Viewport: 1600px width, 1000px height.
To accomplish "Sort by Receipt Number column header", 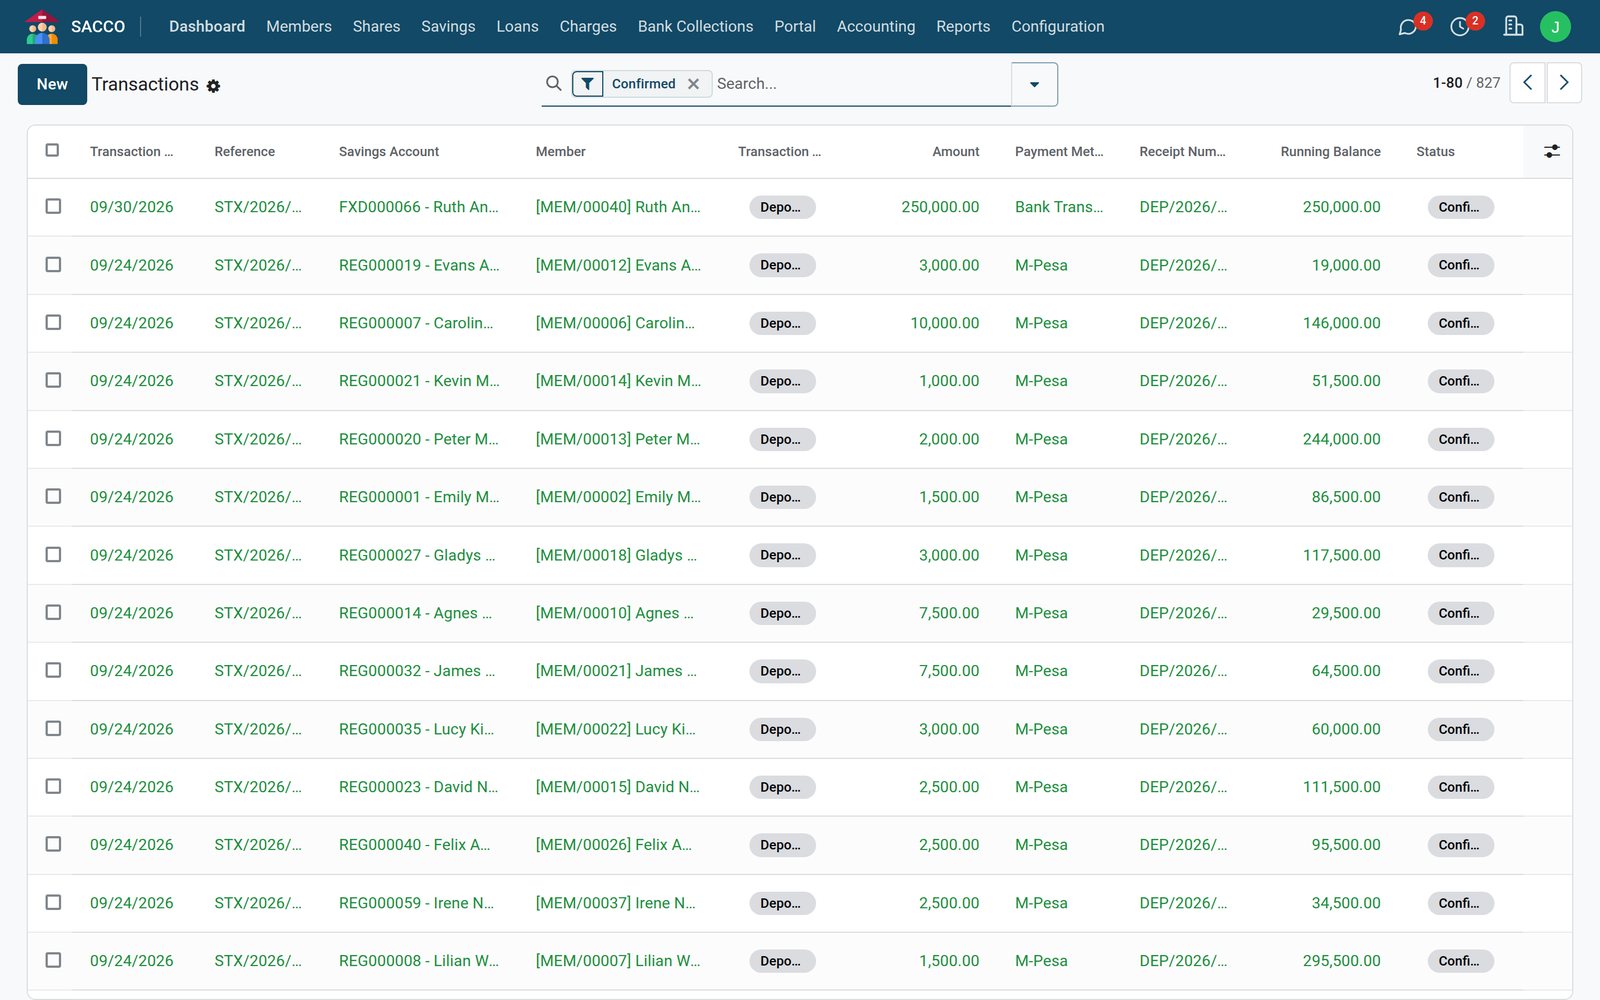I will (1182, 152).
